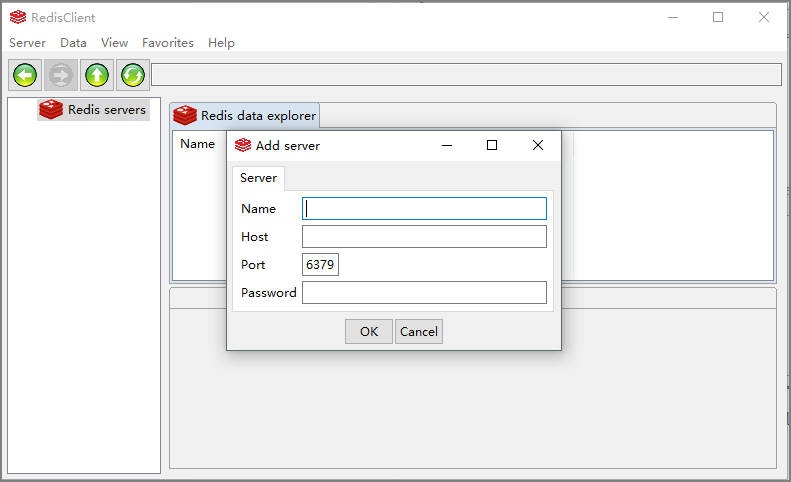Maximize the RedisClient main window
Image resolution: width=791 pixels, height=482 pixels.
[718, 17]
